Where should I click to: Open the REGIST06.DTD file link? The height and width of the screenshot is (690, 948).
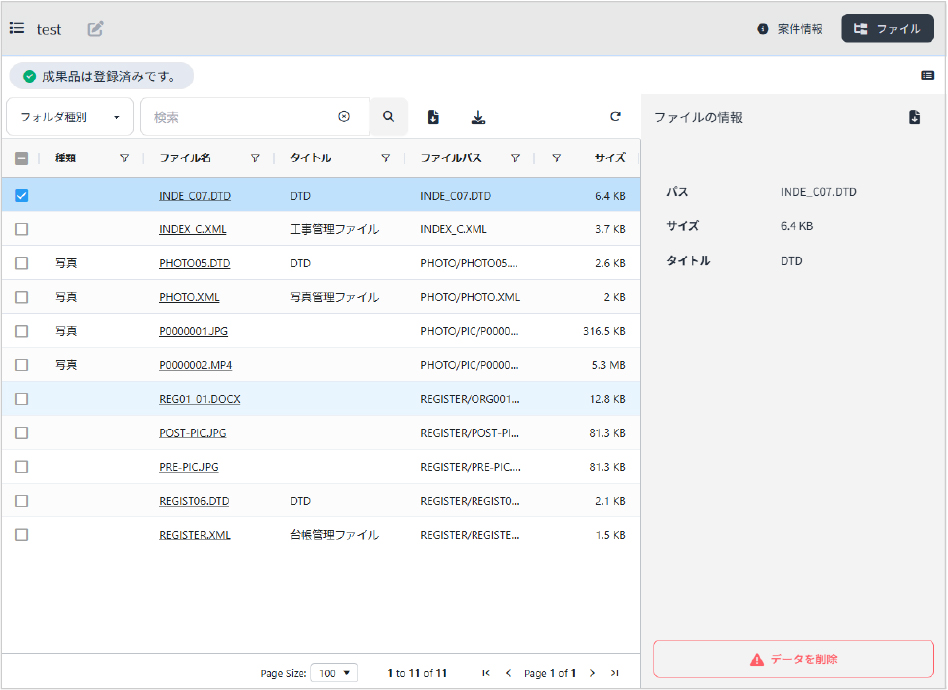click(194, 501)
